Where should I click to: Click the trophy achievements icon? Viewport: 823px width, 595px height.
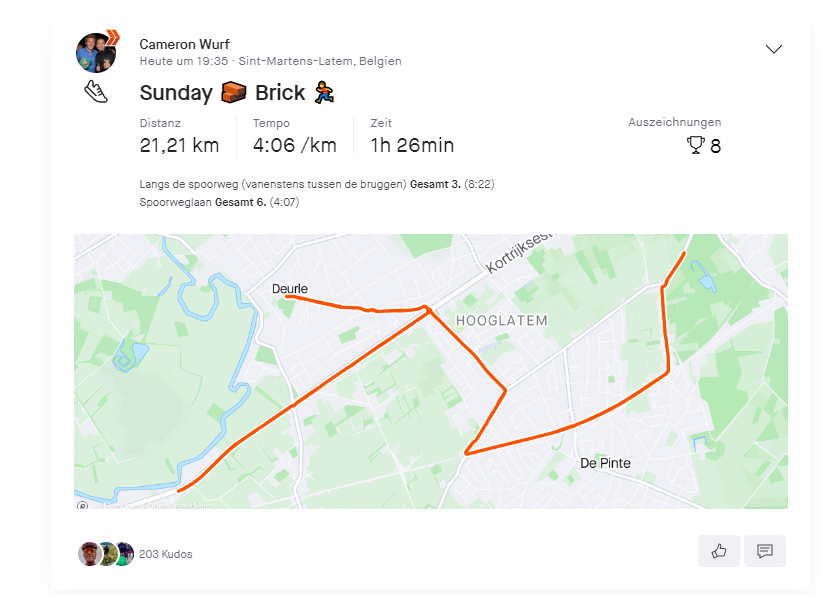[x=696, y=146]
